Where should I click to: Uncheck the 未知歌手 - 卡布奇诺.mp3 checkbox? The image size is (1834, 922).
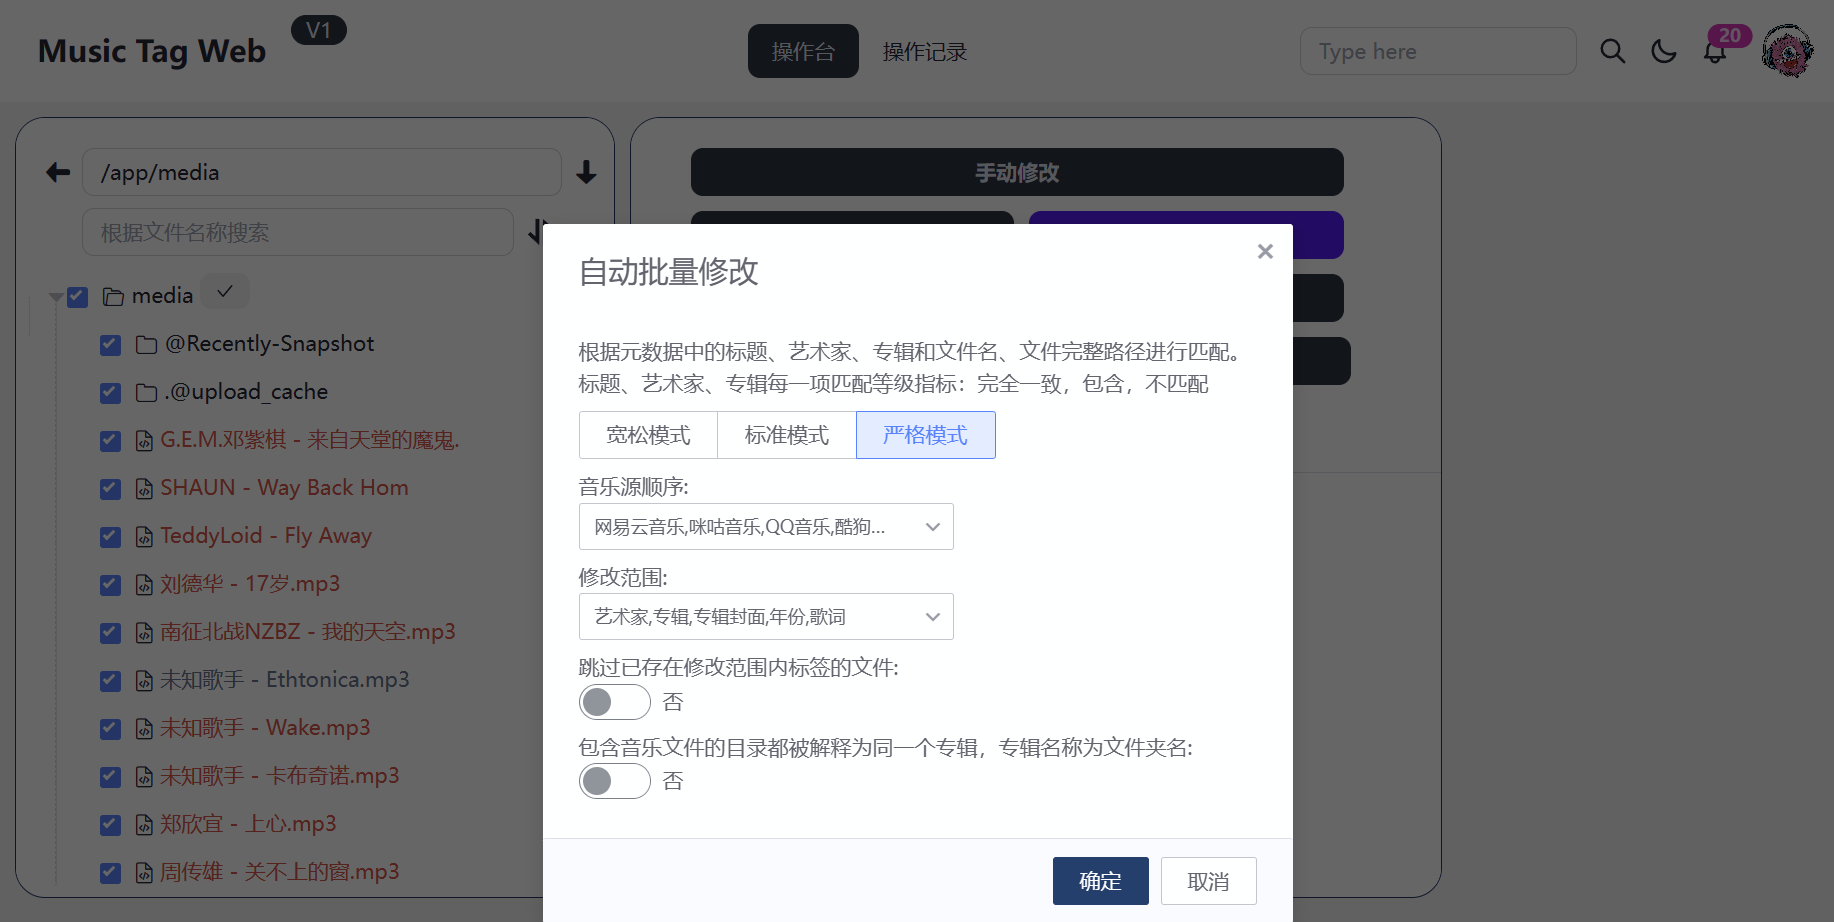[111, 776]
